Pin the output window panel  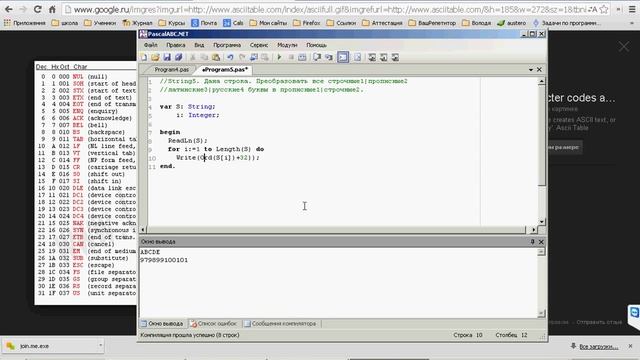532,242
